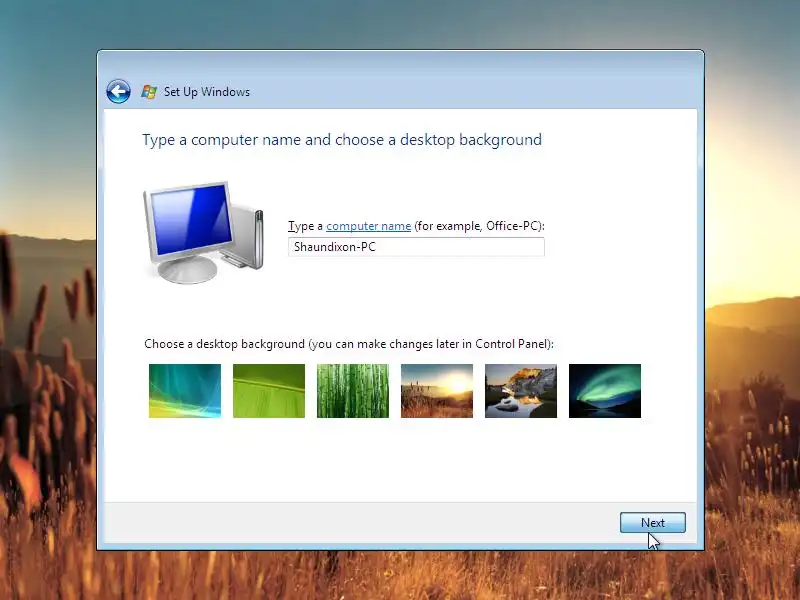Click the 'Set Up Windows' title text
The height and width of the screenshot is (600, 800).
(207, 92)
